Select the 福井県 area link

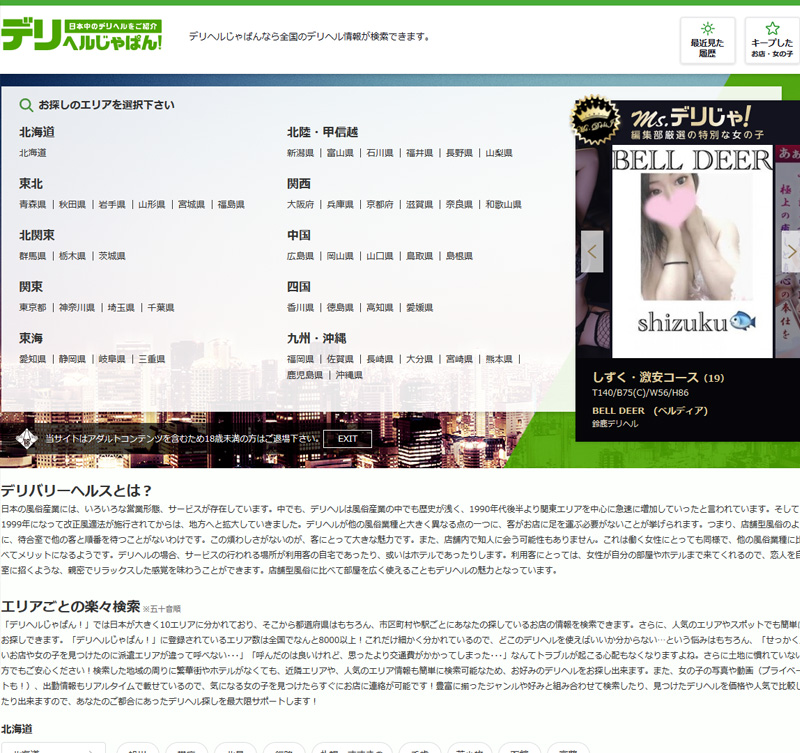[420, 153]
